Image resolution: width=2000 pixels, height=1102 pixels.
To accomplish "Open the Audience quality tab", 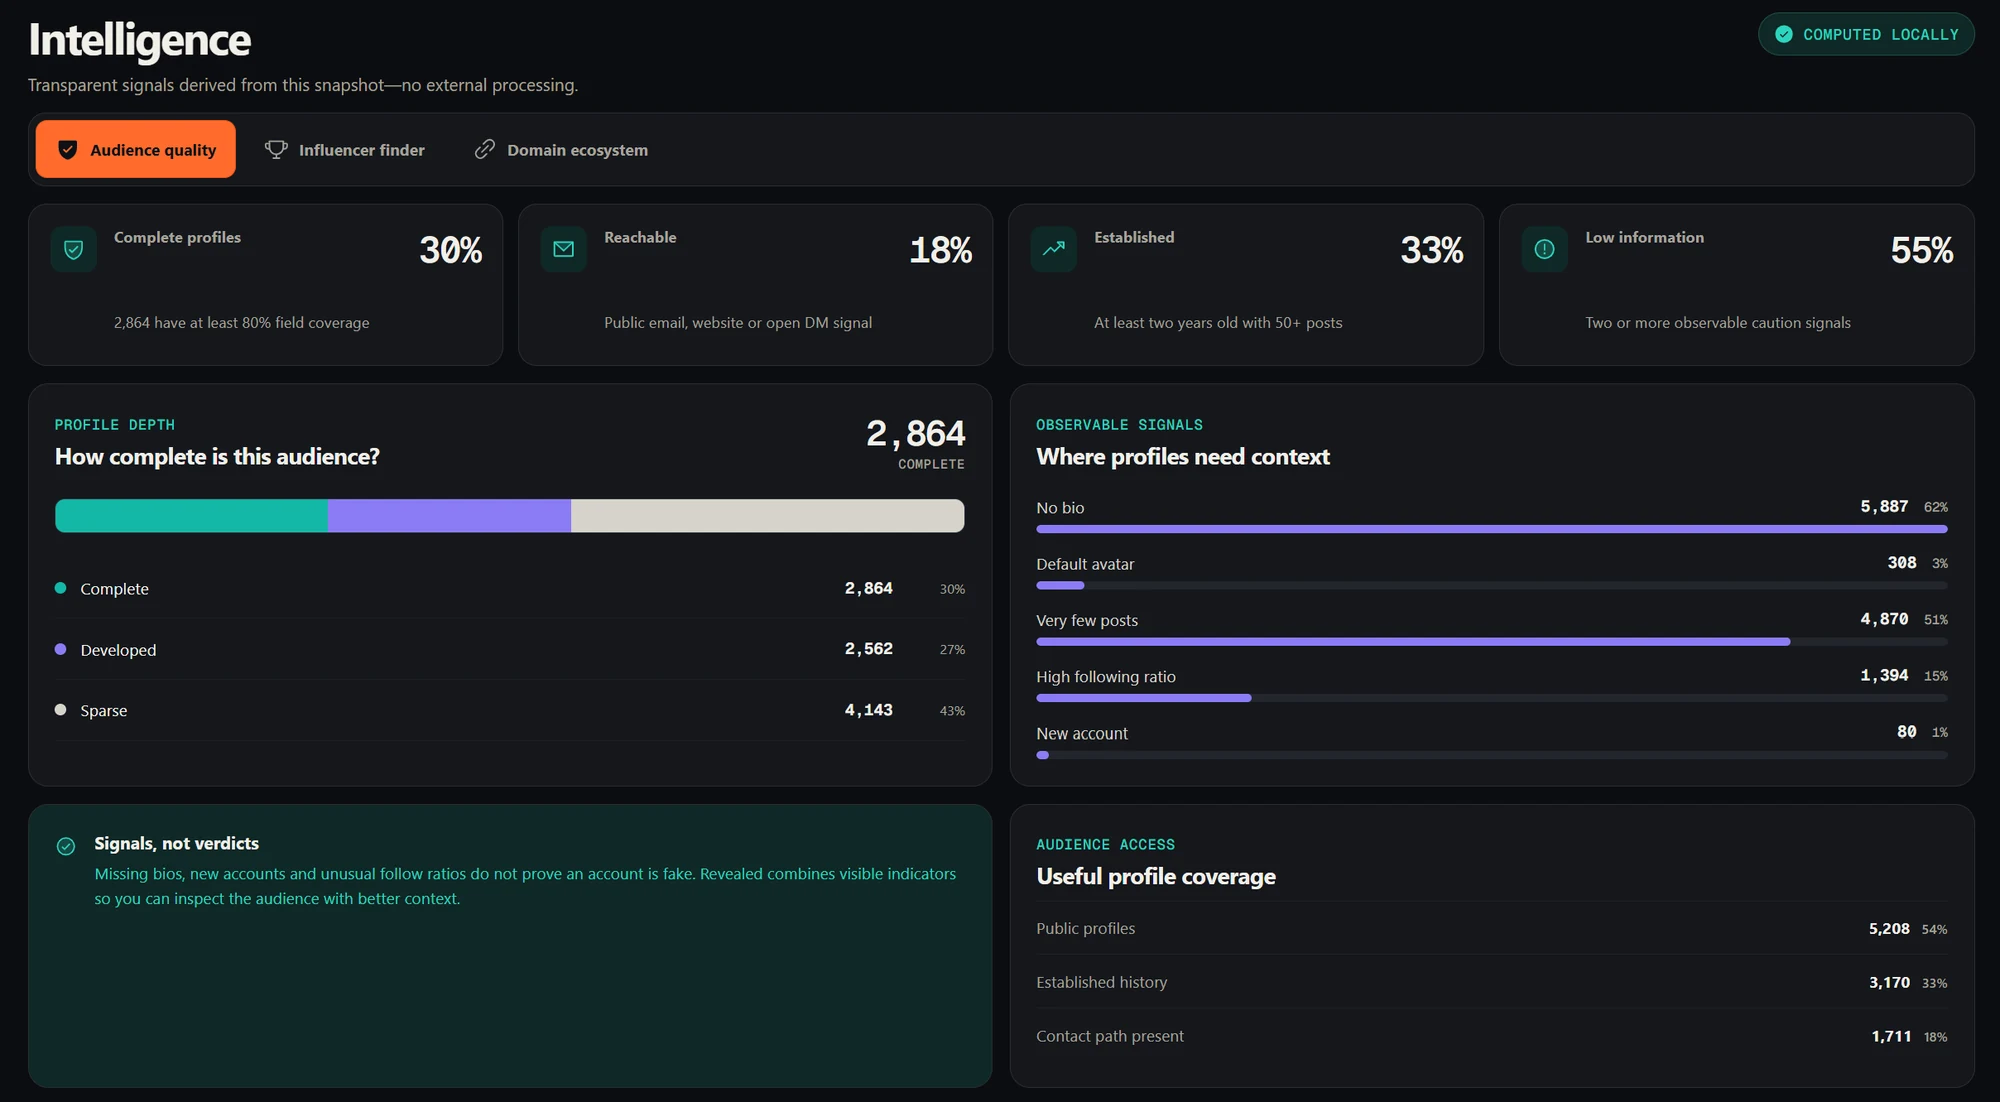I will 136,150.
